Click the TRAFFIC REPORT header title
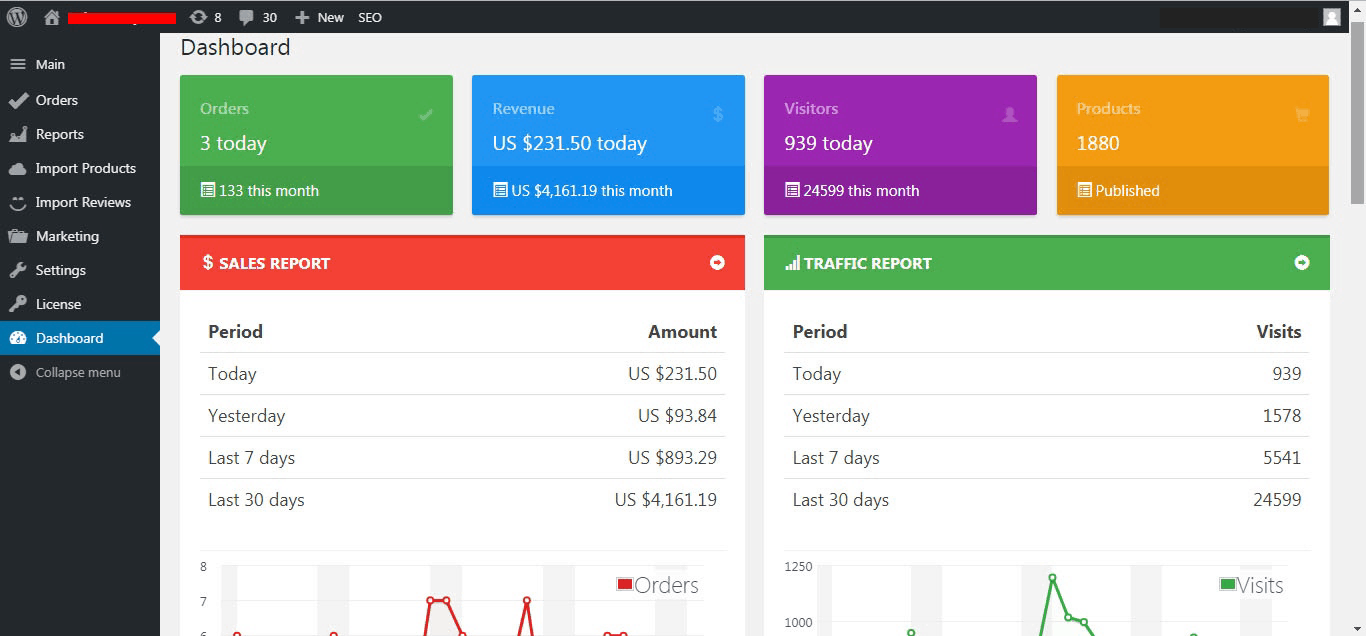Image resolution: width=1366 pixels, height=636 pixels. [x=867, y=263]
